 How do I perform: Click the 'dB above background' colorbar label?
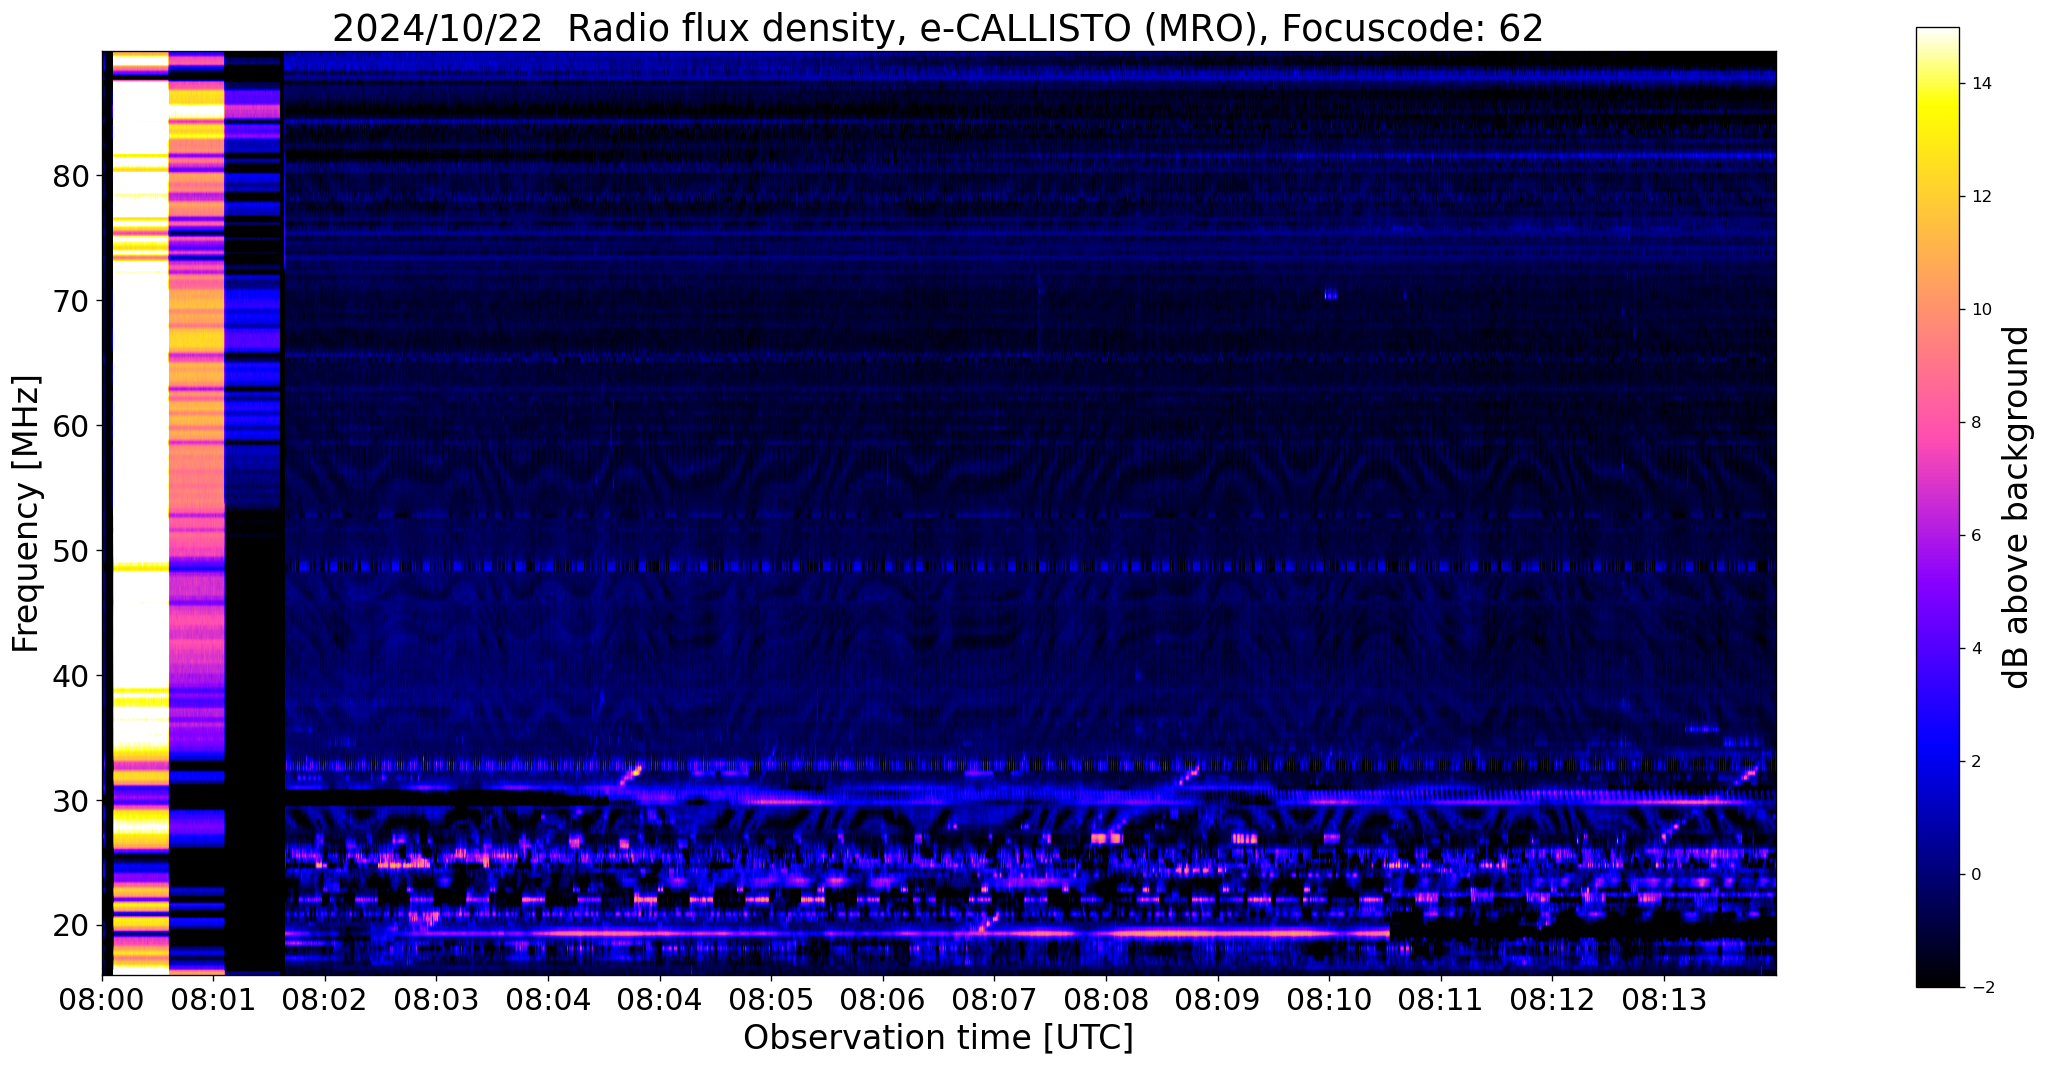tap(2017, 507)
